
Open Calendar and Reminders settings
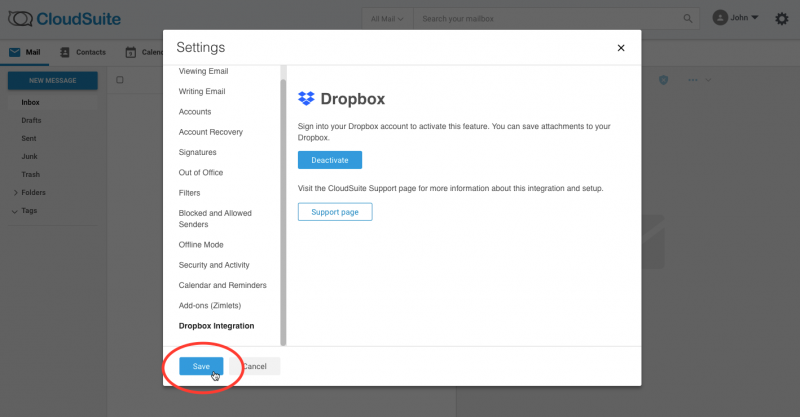click(x=222, y=285)
